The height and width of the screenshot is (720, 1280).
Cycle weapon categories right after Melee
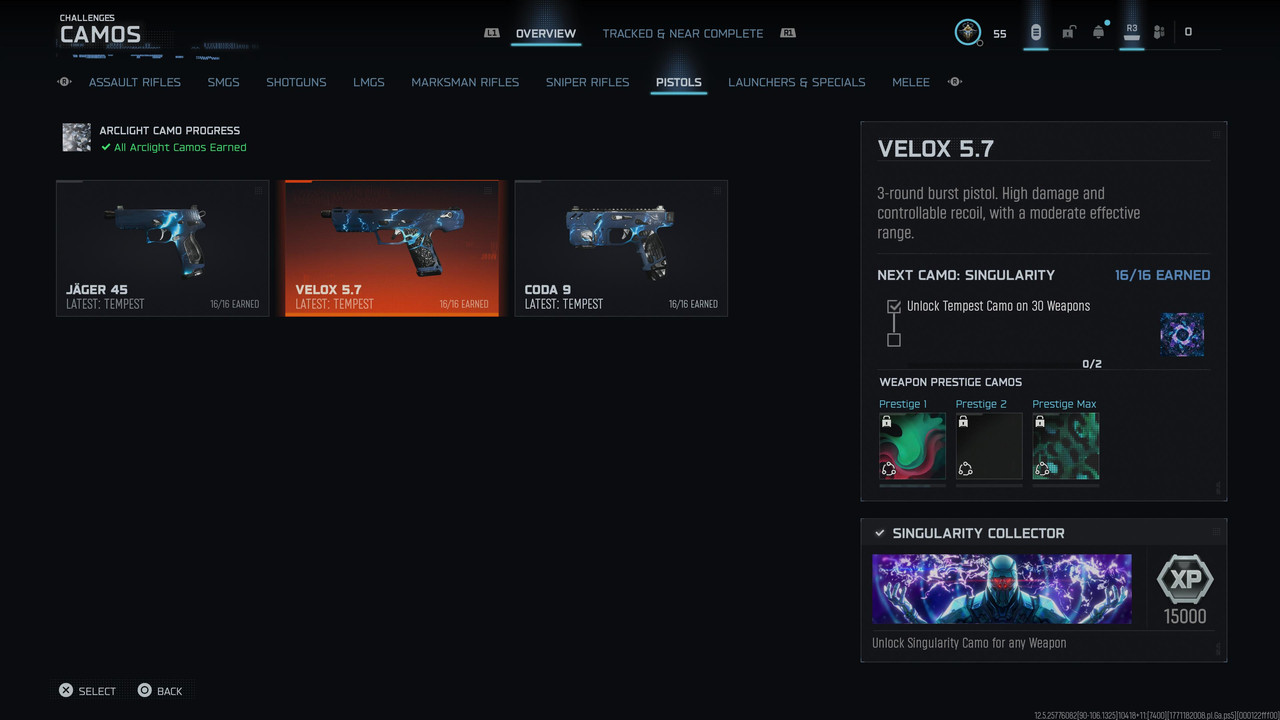(x=954, y=82)
